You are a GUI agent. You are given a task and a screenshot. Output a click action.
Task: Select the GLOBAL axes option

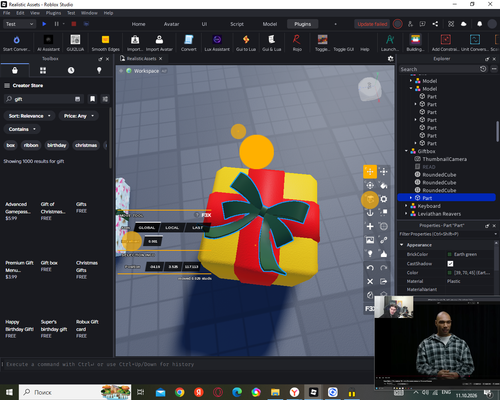[x=147, y=228]
